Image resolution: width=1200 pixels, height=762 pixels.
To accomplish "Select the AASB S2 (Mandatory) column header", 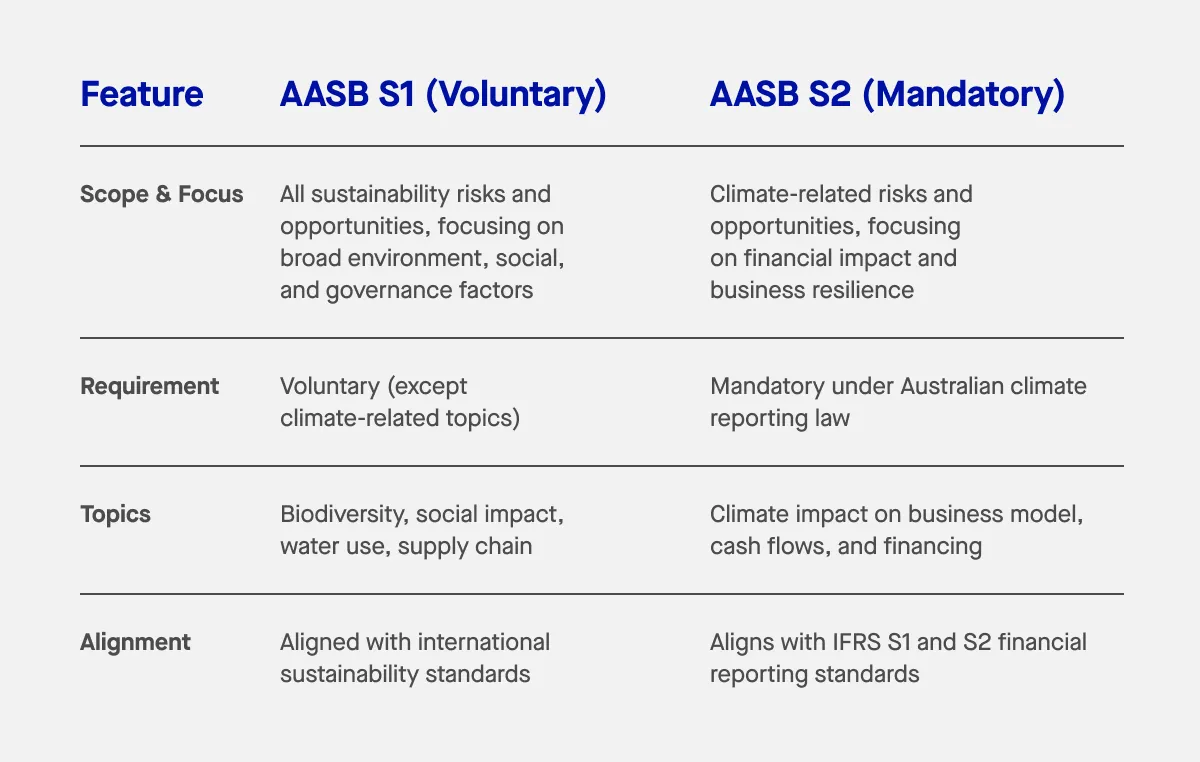I will 887,94.
